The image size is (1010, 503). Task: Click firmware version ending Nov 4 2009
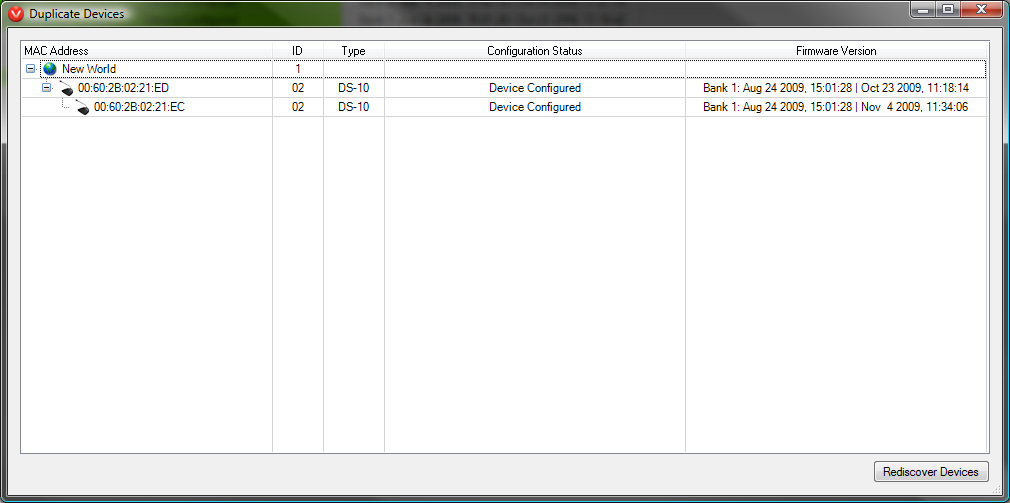coord(835,107)
